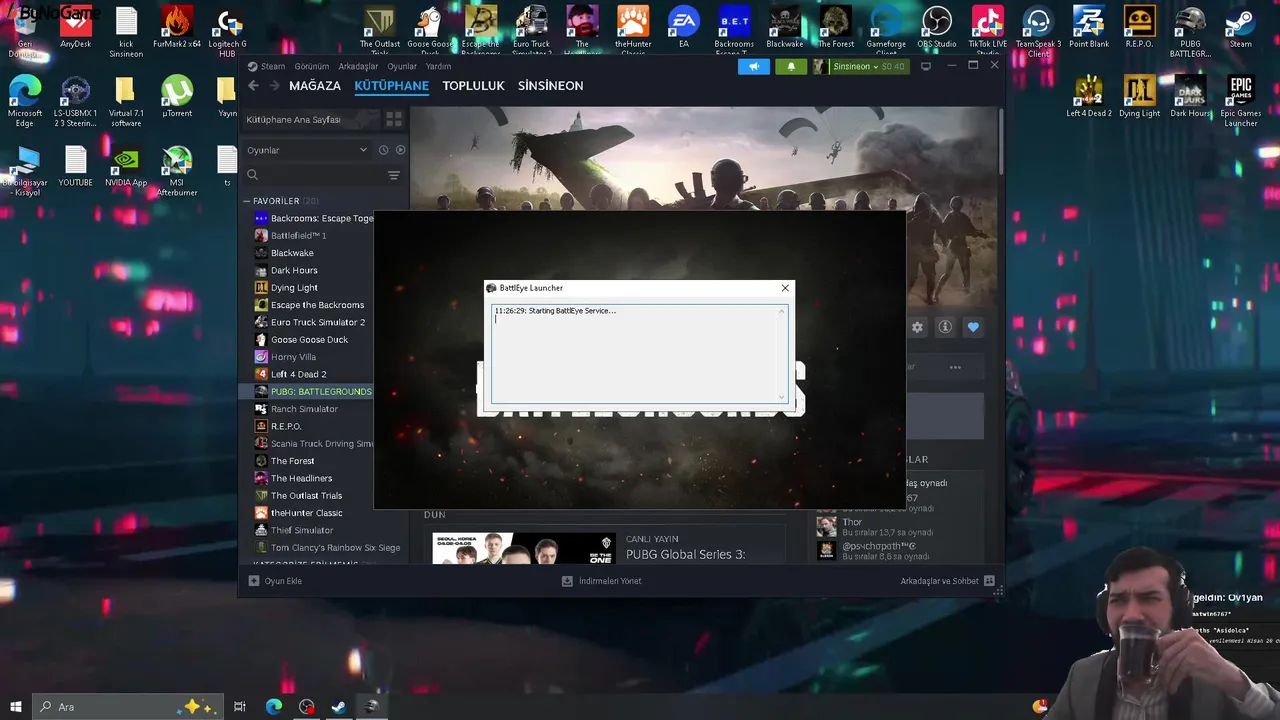Open OBS Studio desktop shortcut
This screenshot has height=720, width=1280.
(937, 28)
